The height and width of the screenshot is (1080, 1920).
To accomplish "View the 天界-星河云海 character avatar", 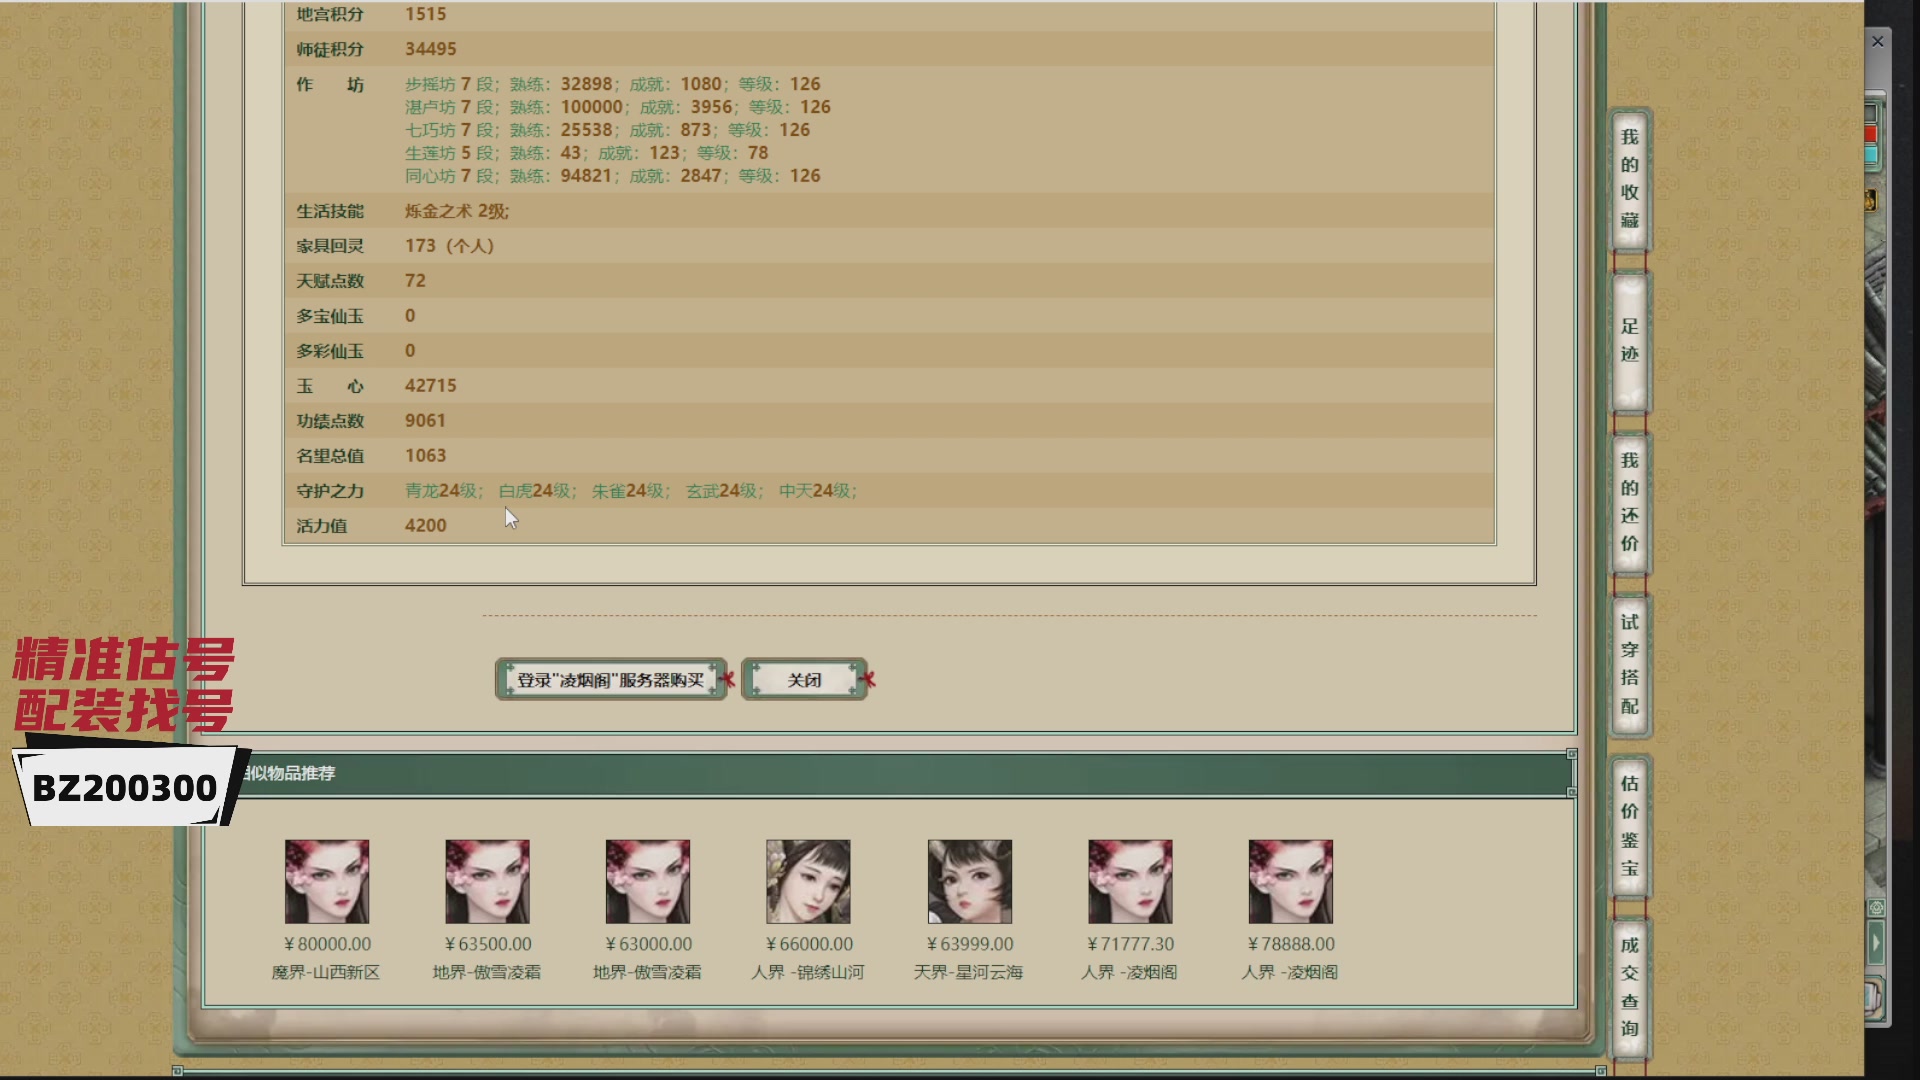I will tap(969, 881).
